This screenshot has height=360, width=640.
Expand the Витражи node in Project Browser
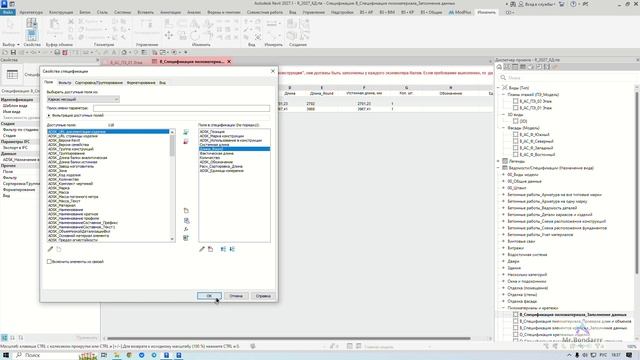click(x=503, y=248)
